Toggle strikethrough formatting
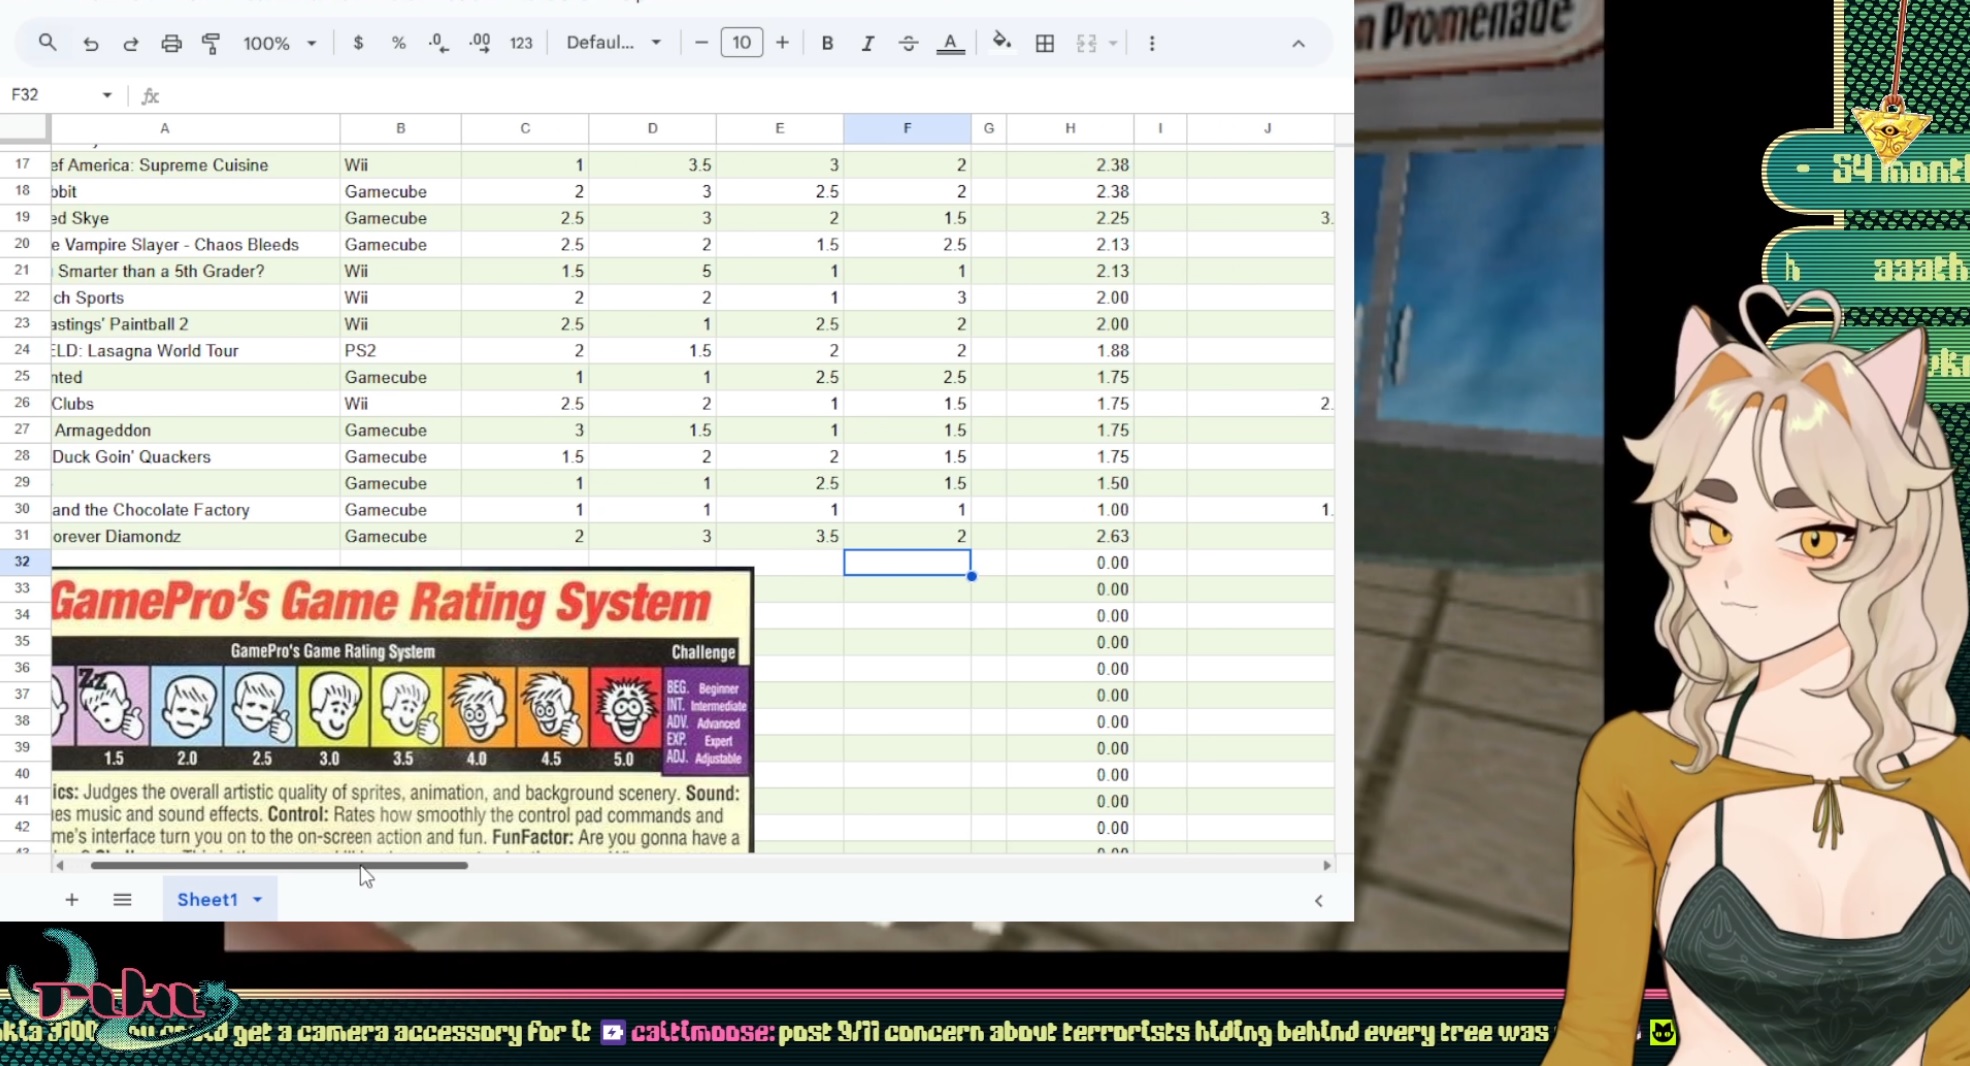The height and width of the screenshot is (1066, 1970). tap(907, 43)
